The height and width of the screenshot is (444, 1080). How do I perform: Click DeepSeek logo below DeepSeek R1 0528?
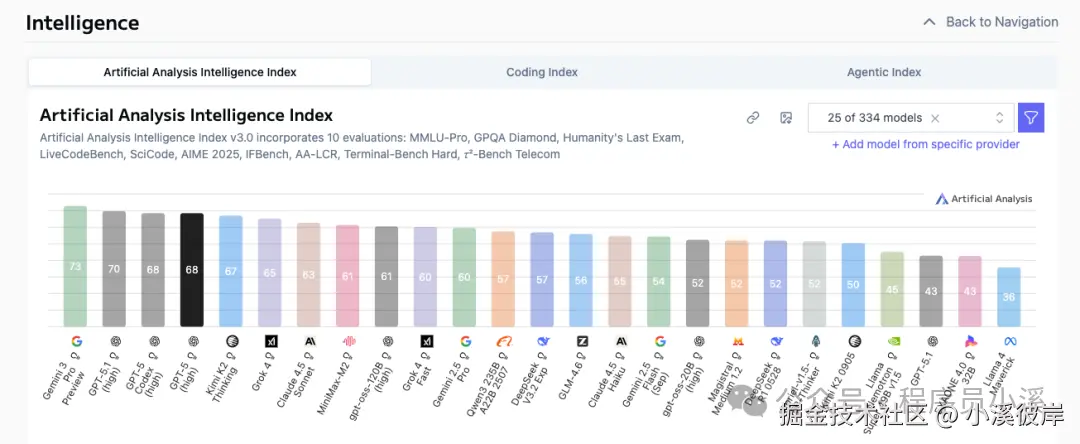coord(776,341)
